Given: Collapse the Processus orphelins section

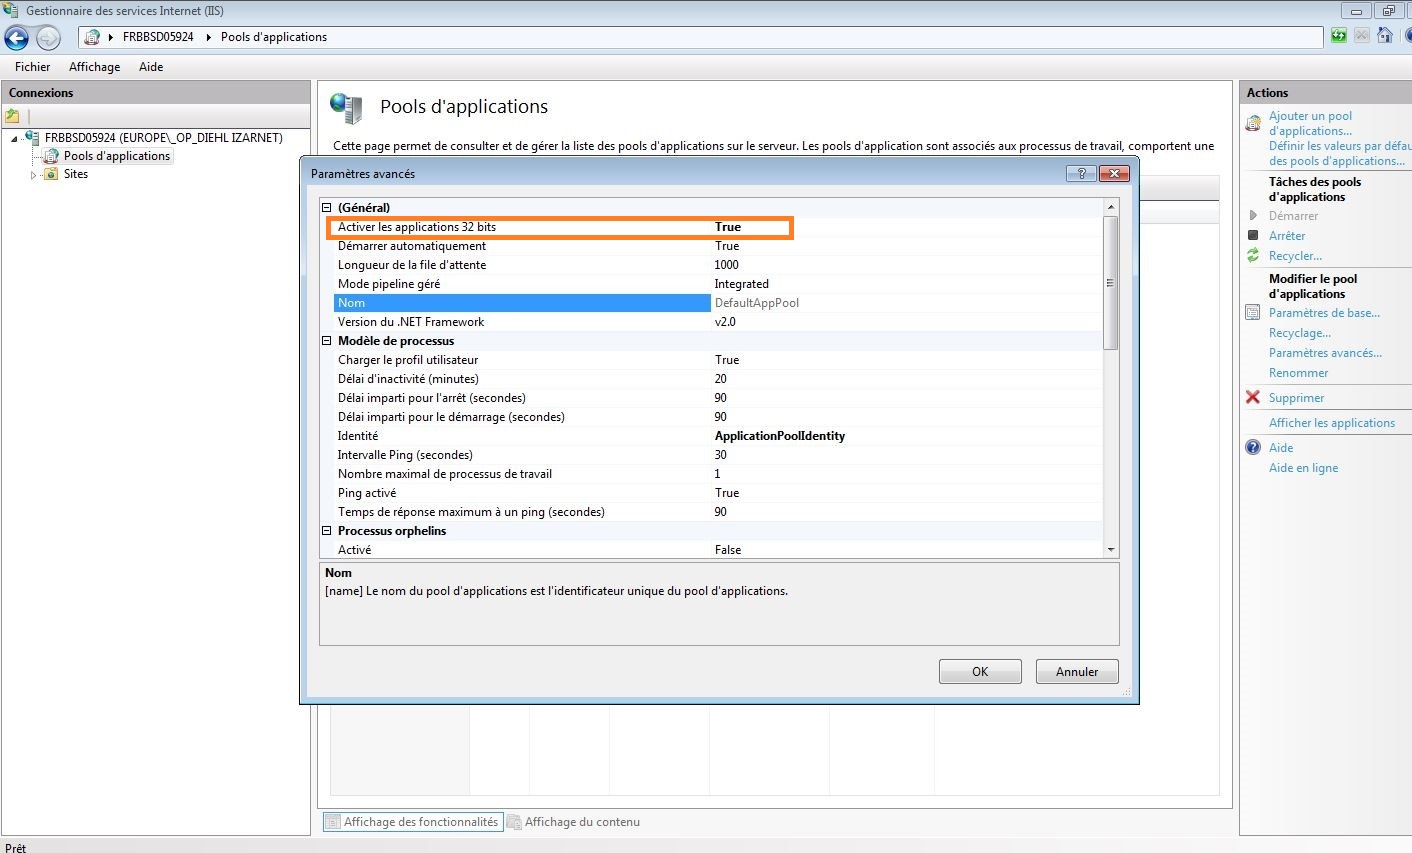Looking at the screenshot, I should [327, 531].
